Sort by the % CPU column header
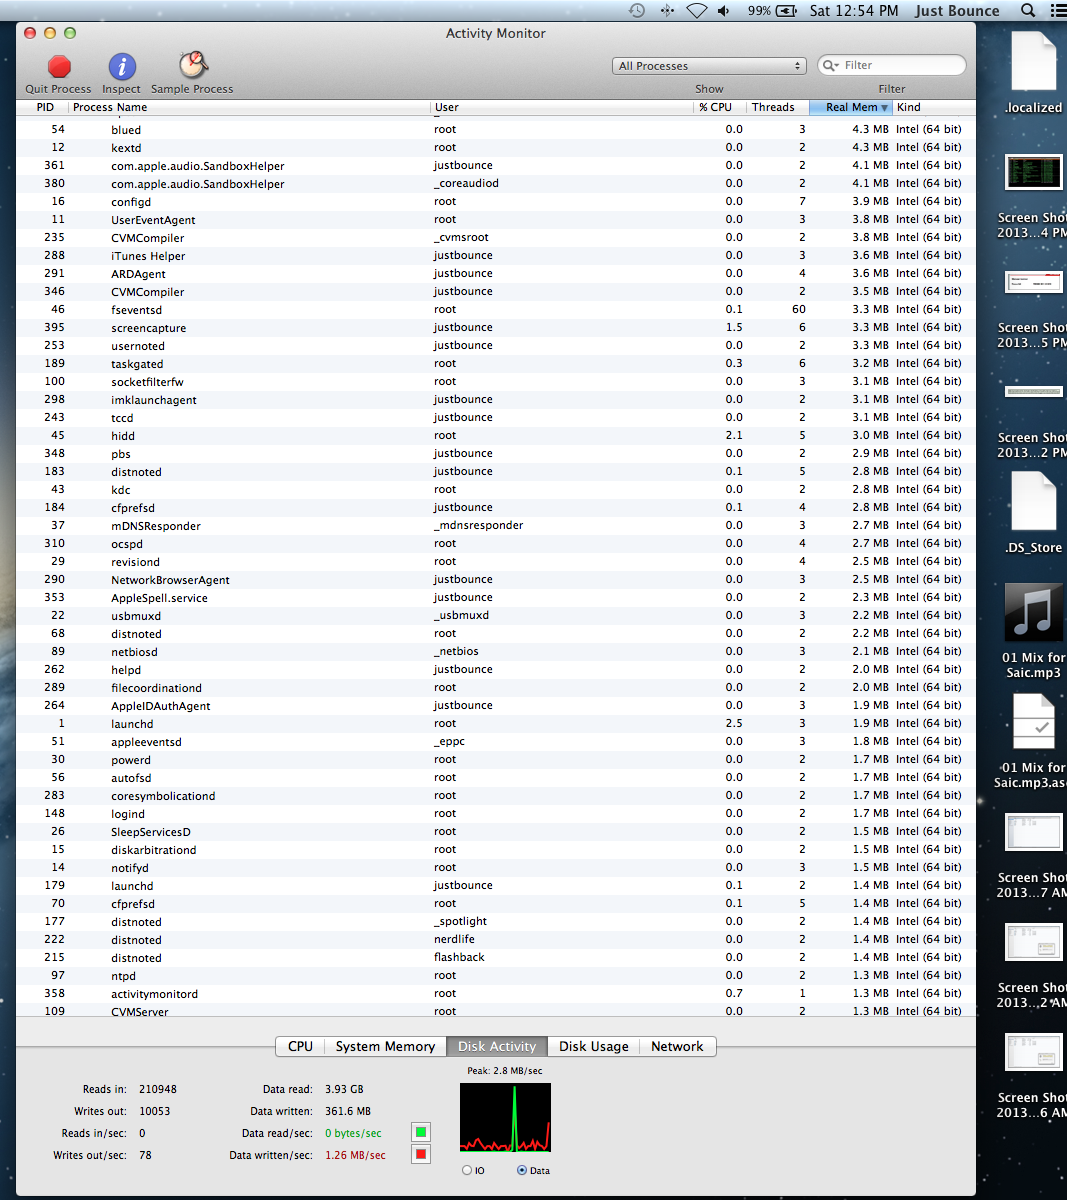Viewport: 1067px width, 1200px height. (x=721, y=107)
